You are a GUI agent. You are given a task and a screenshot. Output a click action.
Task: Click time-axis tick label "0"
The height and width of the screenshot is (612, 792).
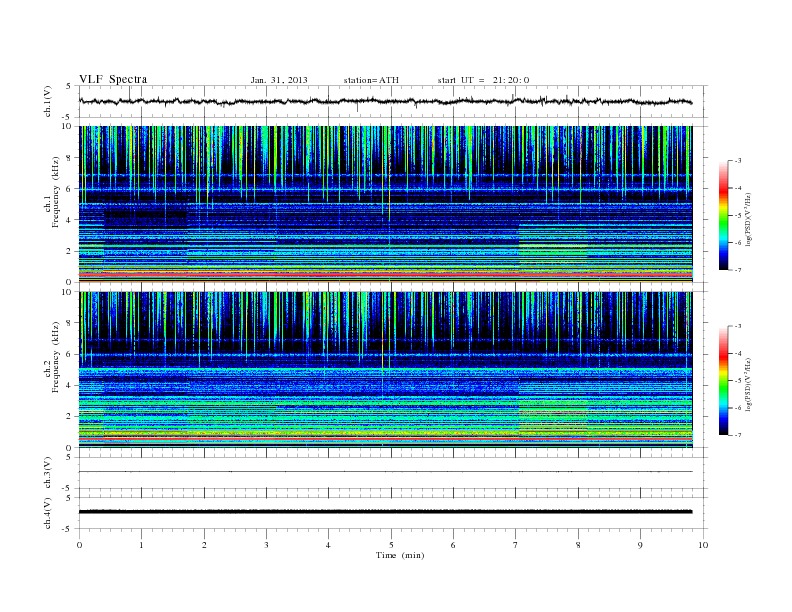pyautogui.click(x=79, y=545)
